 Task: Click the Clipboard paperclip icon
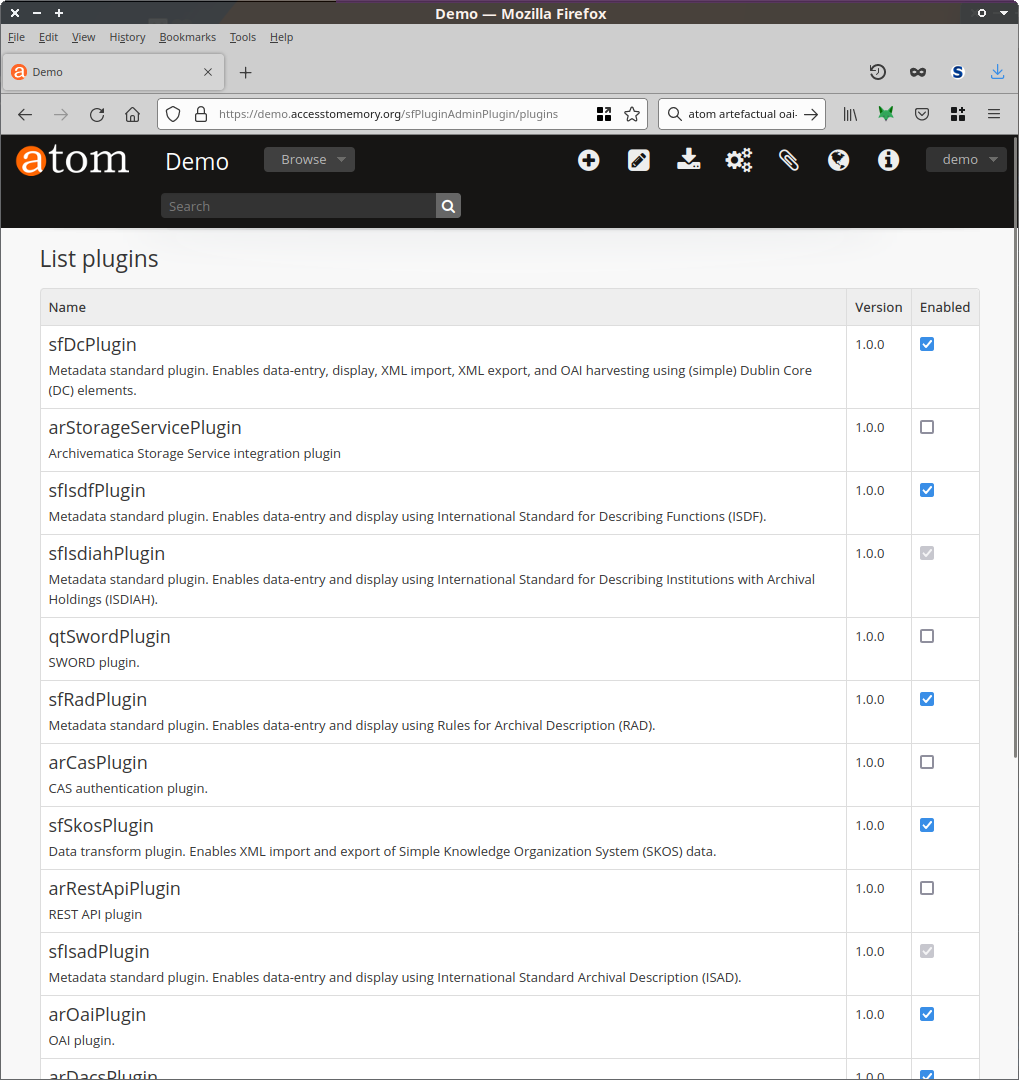(789, 160)
